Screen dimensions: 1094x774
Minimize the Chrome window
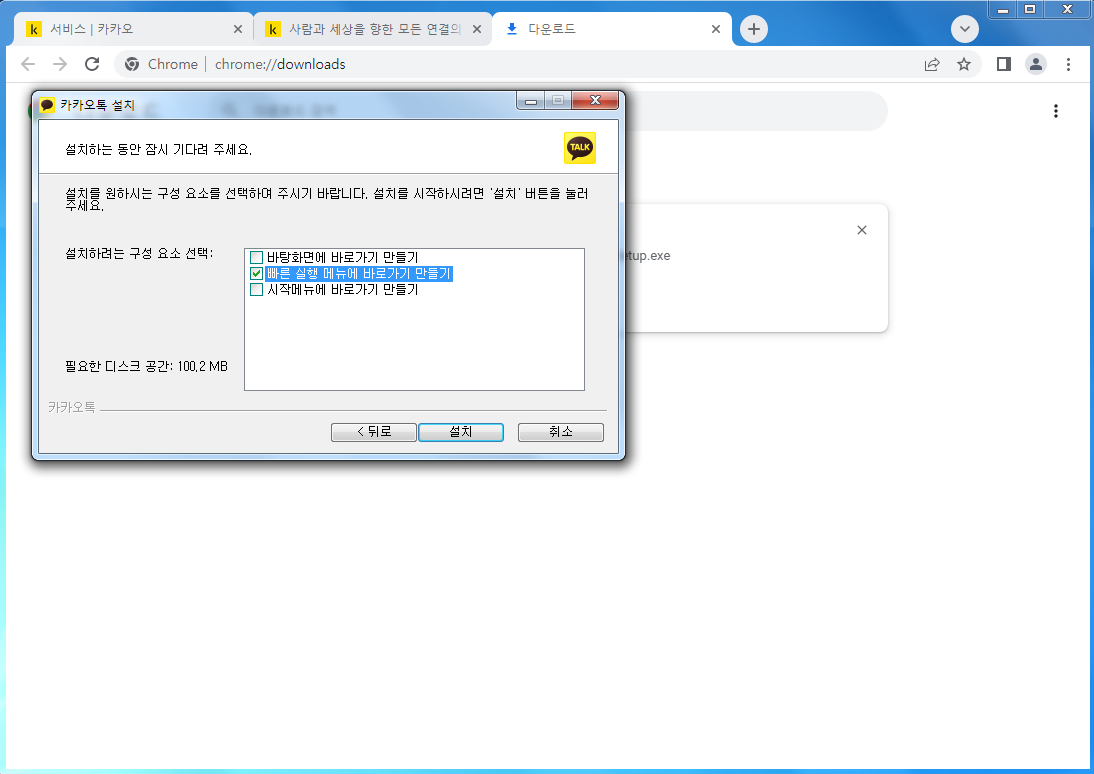point(1003,9)
